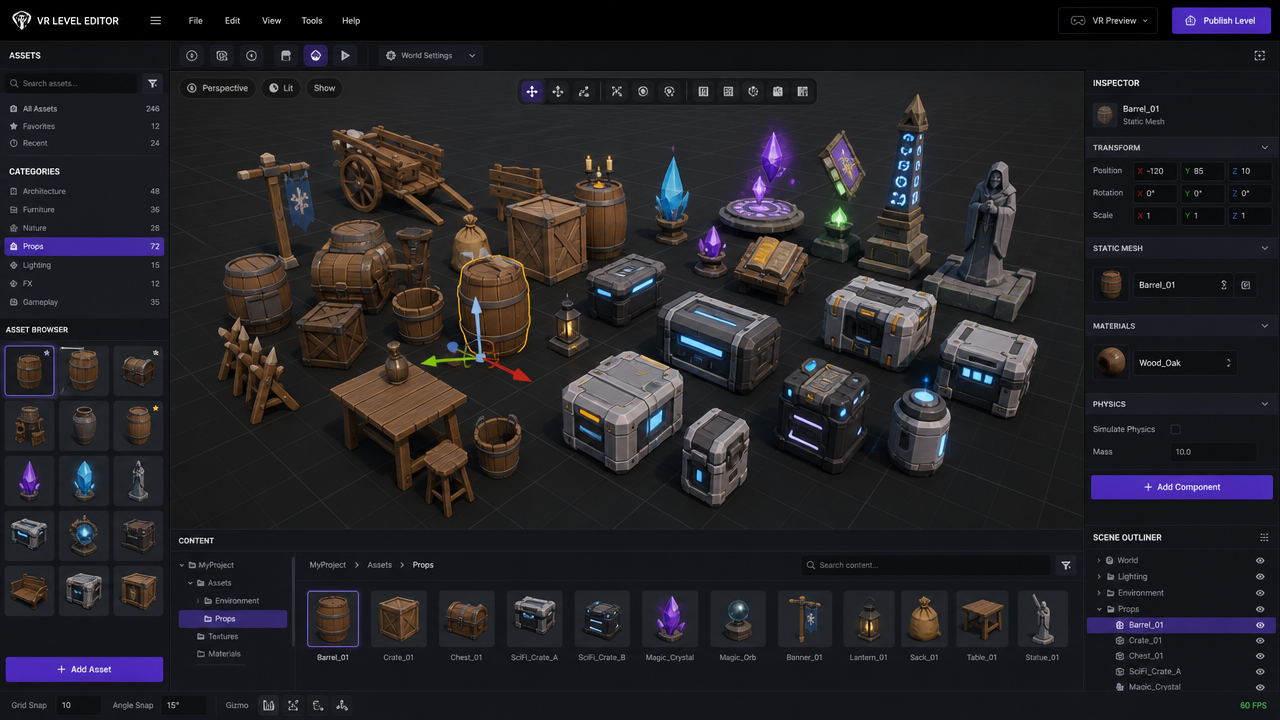This screenshot has width=1280, height=720.
Task: Open the VR Preview dropdown
Action: point(1108,20)
